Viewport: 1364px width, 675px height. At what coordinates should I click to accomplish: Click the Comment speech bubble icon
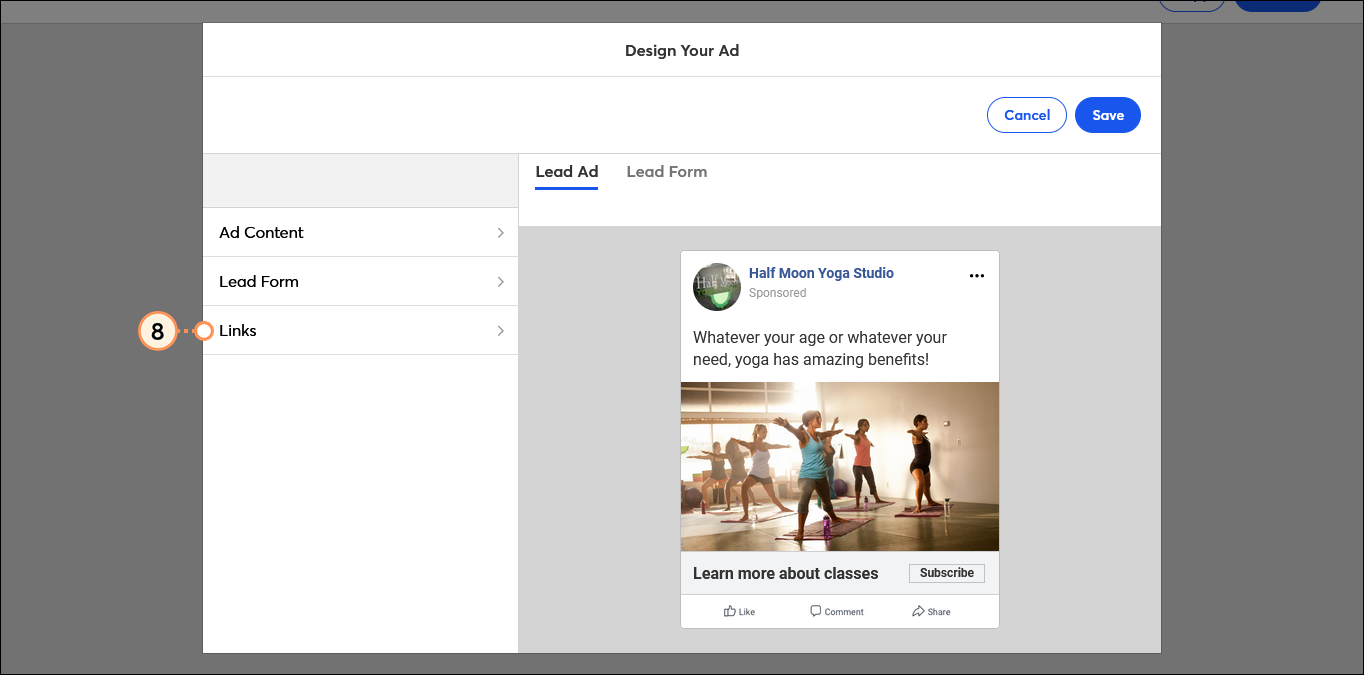point(816,611)
